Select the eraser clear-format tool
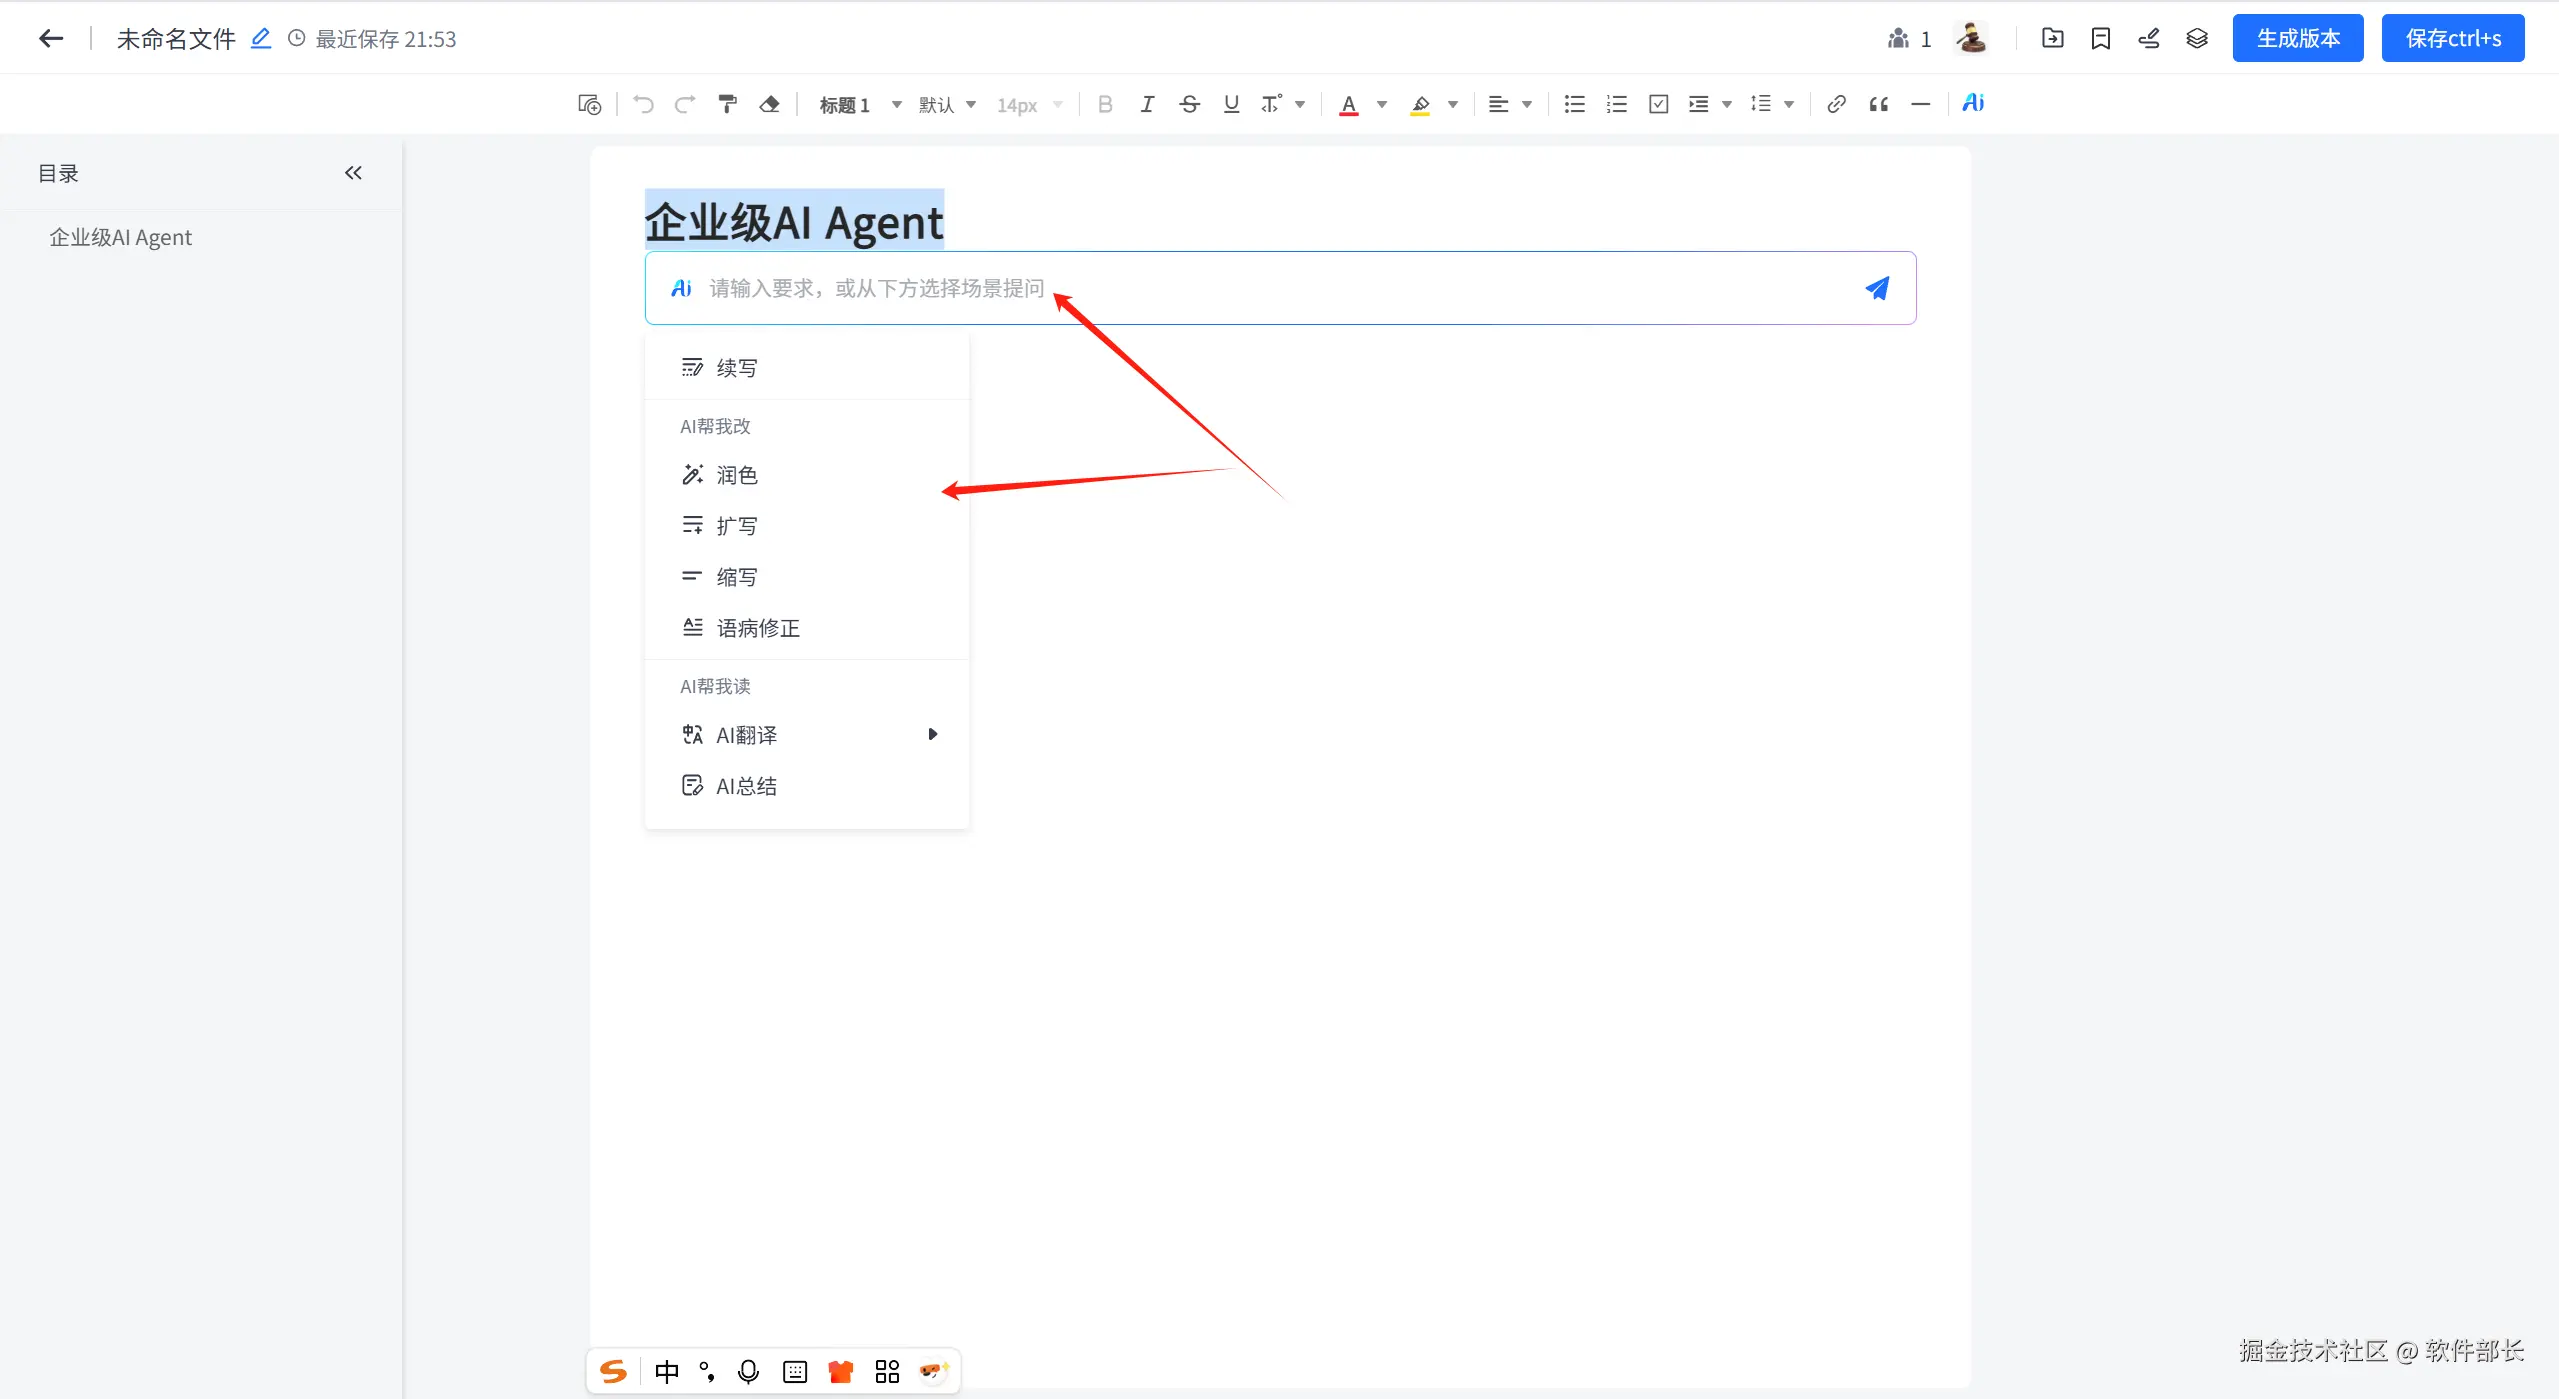The width and height of the screenshot is (2559, 1399). pos(769,104)
